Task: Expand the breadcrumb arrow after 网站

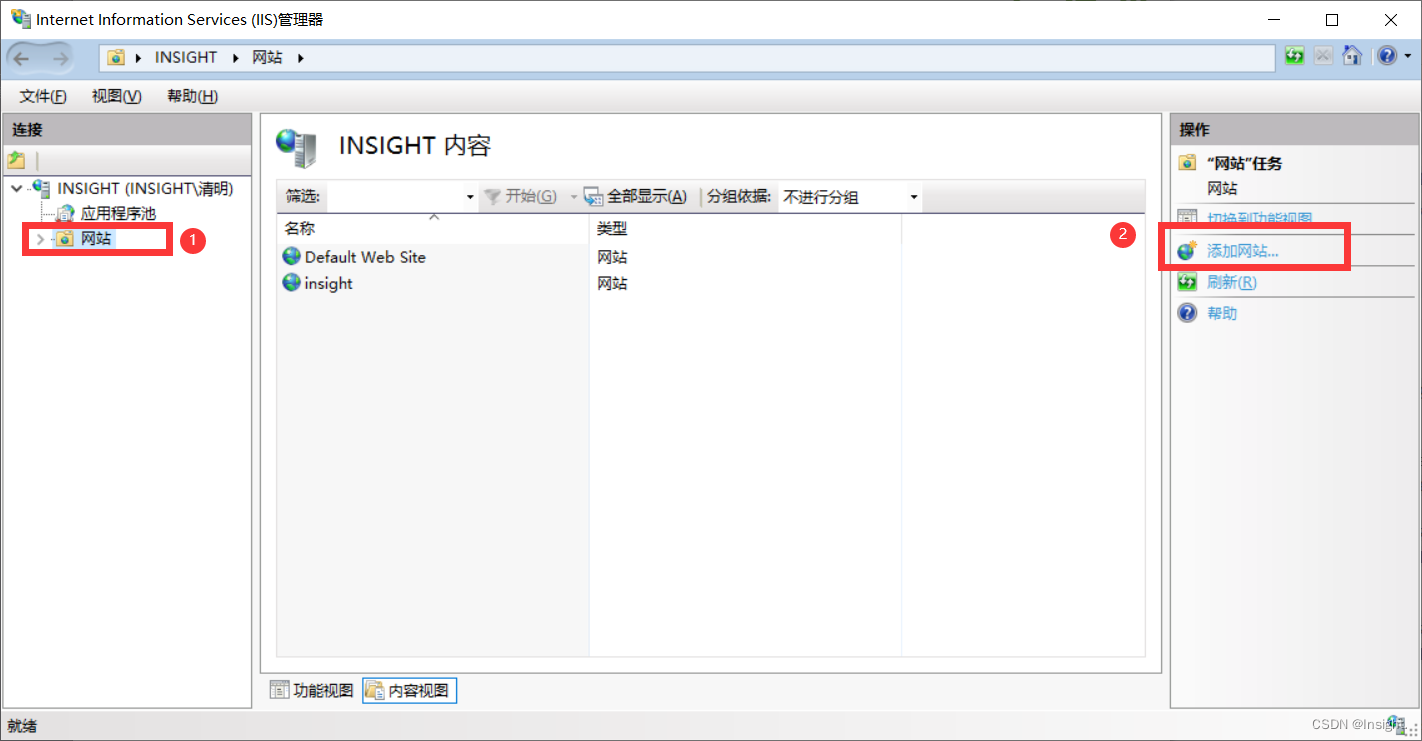Action: tap(300, 57)
